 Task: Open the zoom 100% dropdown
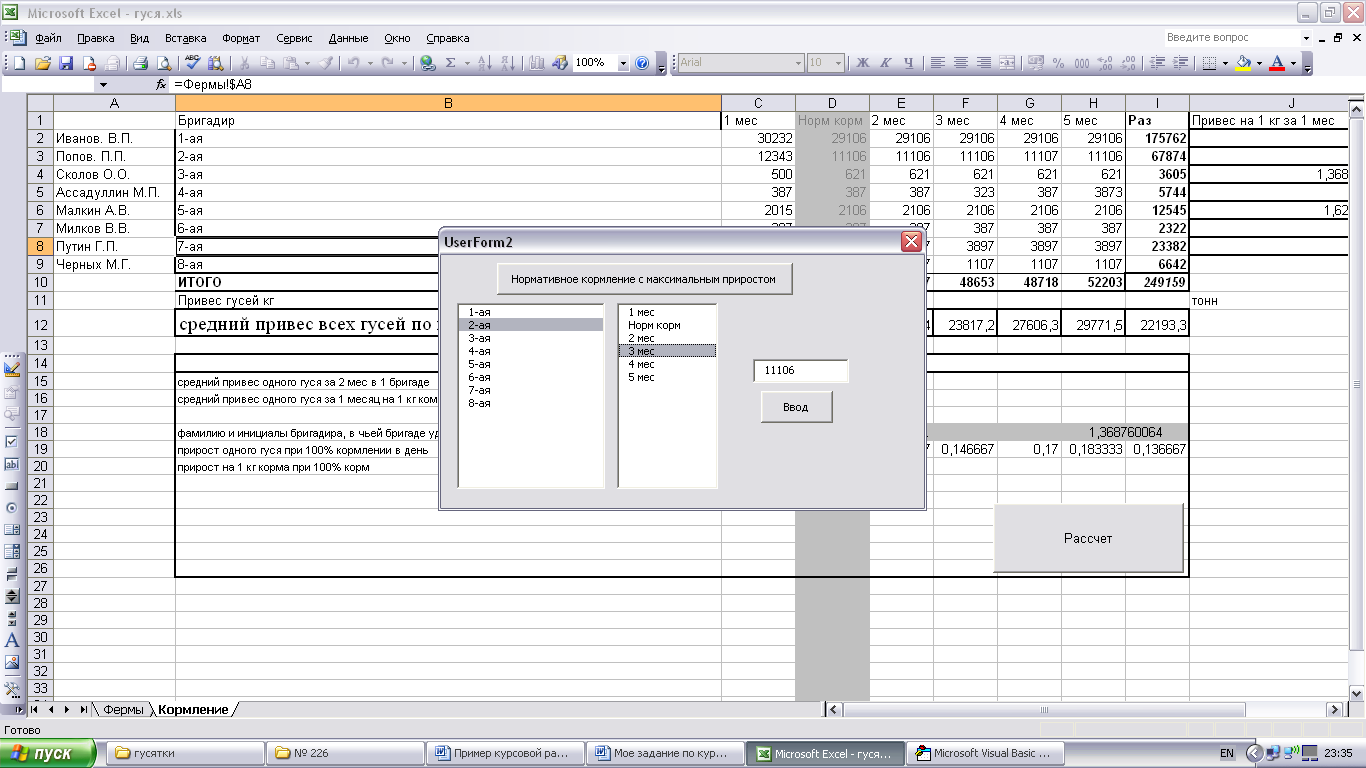[623, 63]
